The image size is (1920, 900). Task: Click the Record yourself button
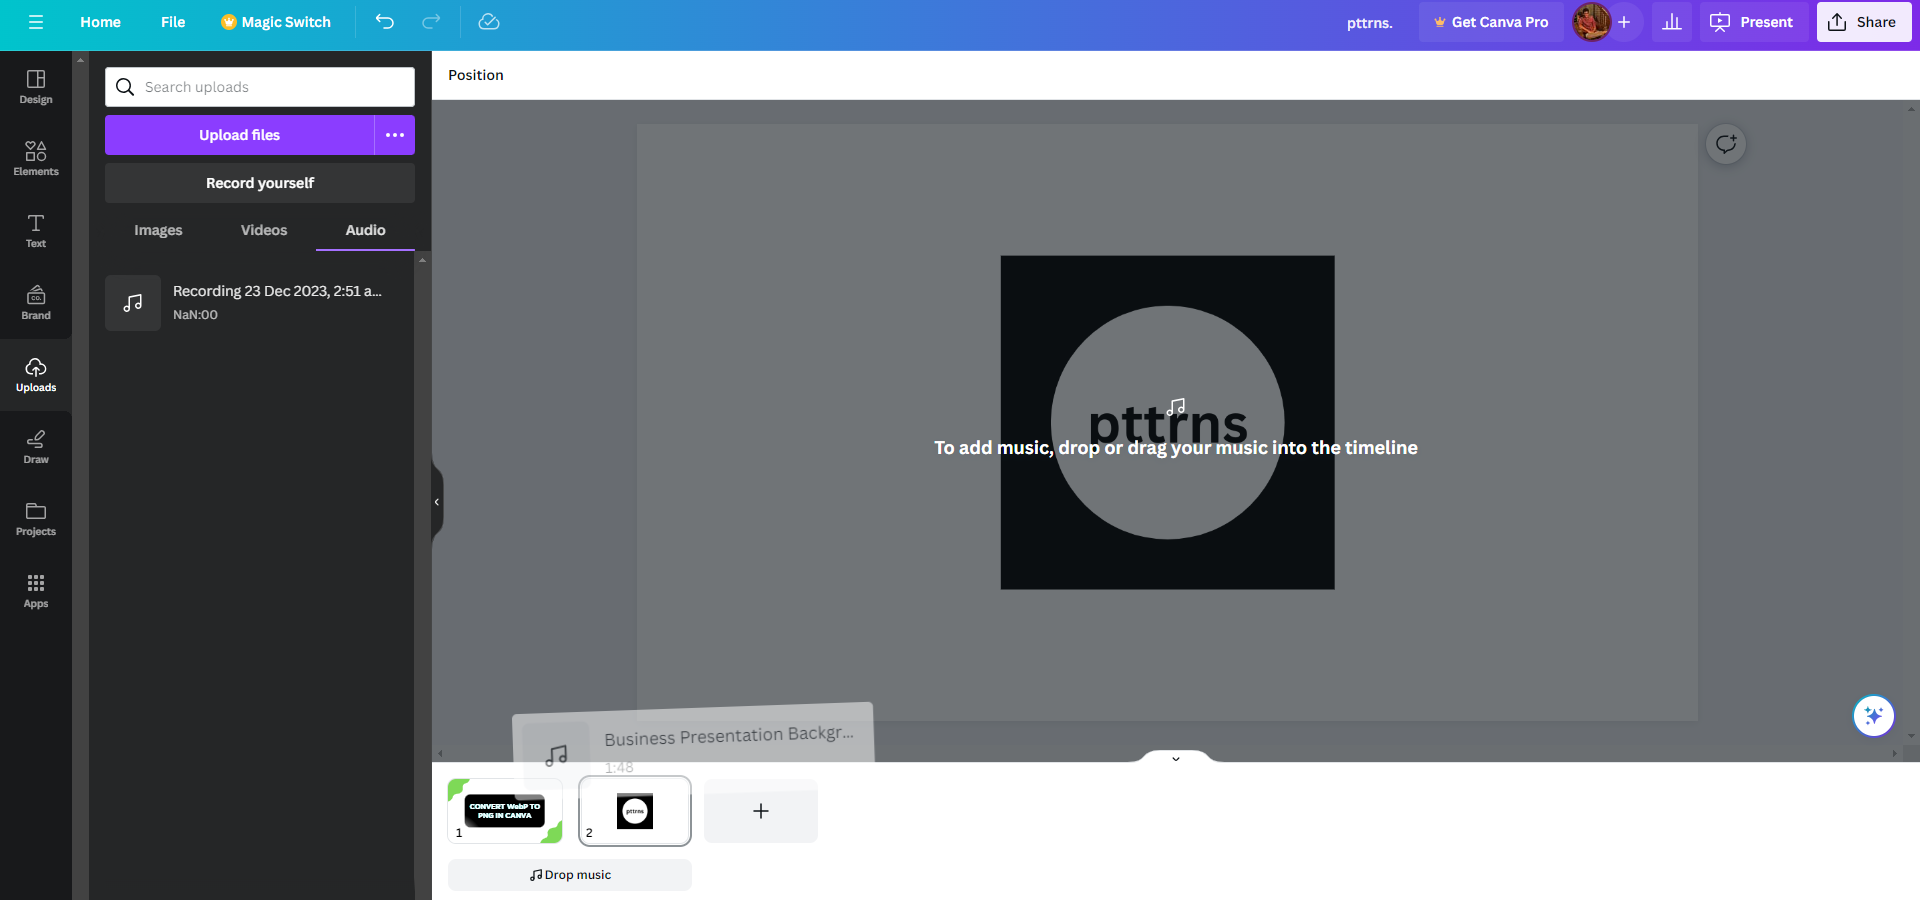click(260, 183)
